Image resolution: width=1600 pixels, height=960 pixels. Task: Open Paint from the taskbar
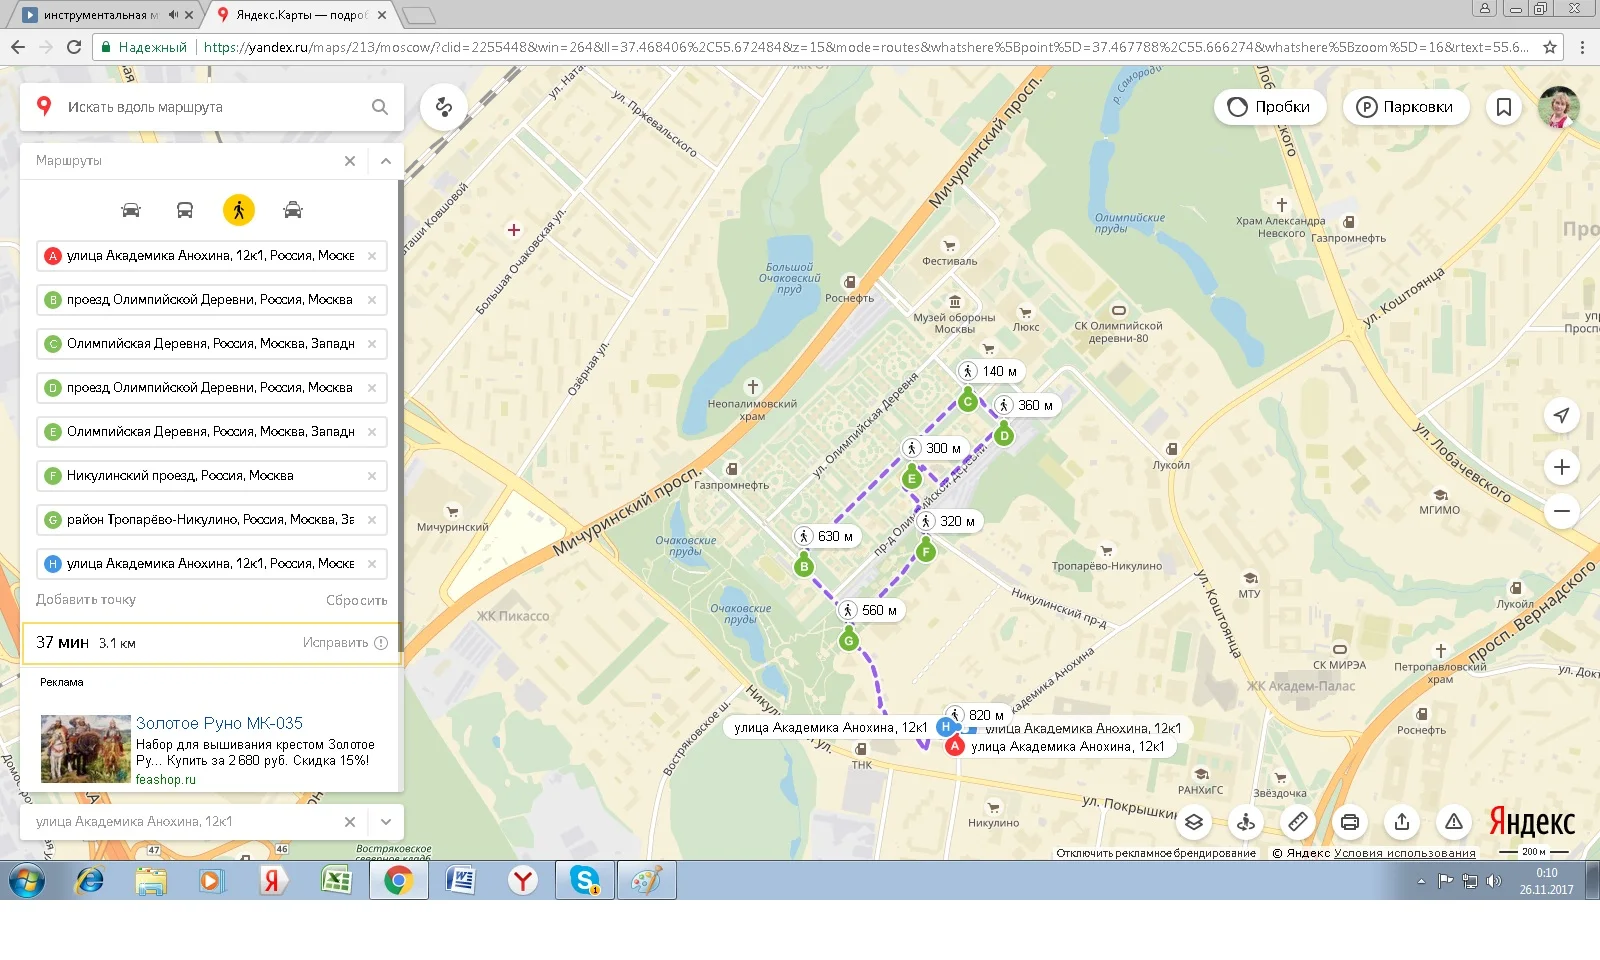point(646,881)
